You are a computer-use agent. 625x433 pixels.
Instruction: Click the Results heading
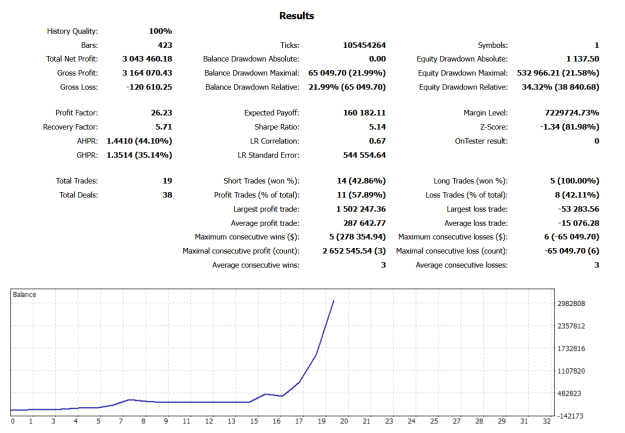pos(297,16)
